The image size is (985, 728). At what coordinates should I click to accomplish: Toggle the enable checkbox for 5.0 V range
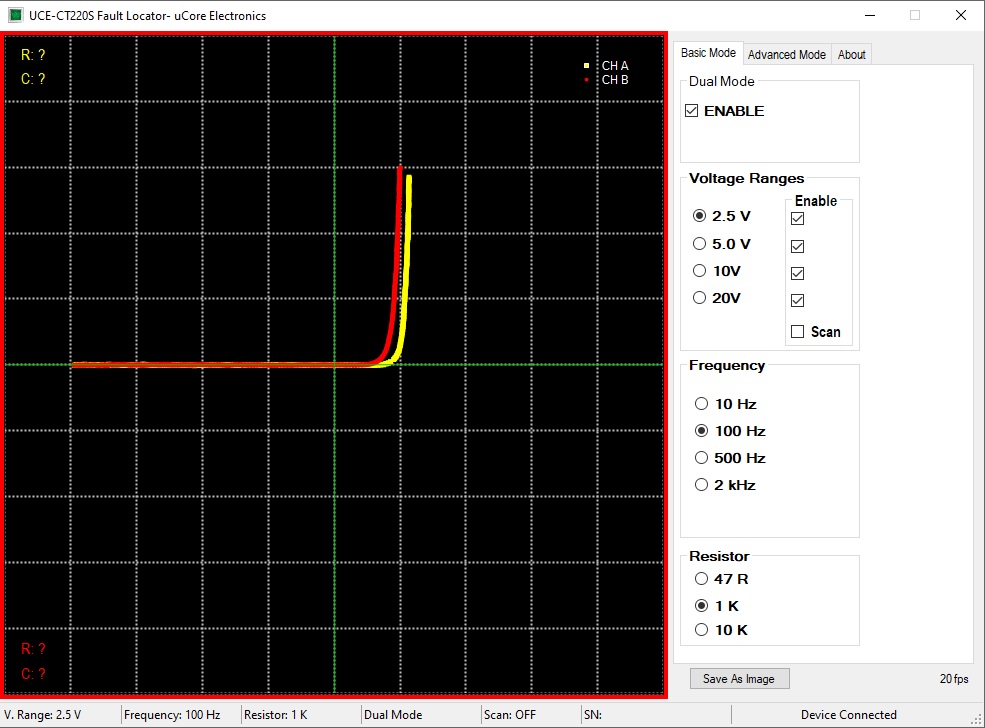click(798, 246)
